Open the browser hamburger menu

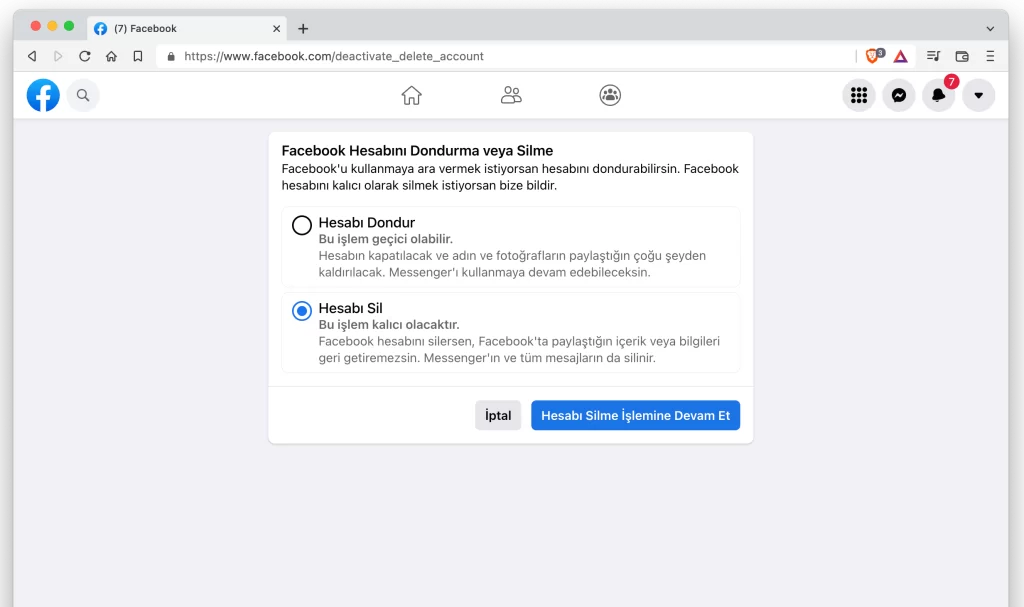point(990,56)
